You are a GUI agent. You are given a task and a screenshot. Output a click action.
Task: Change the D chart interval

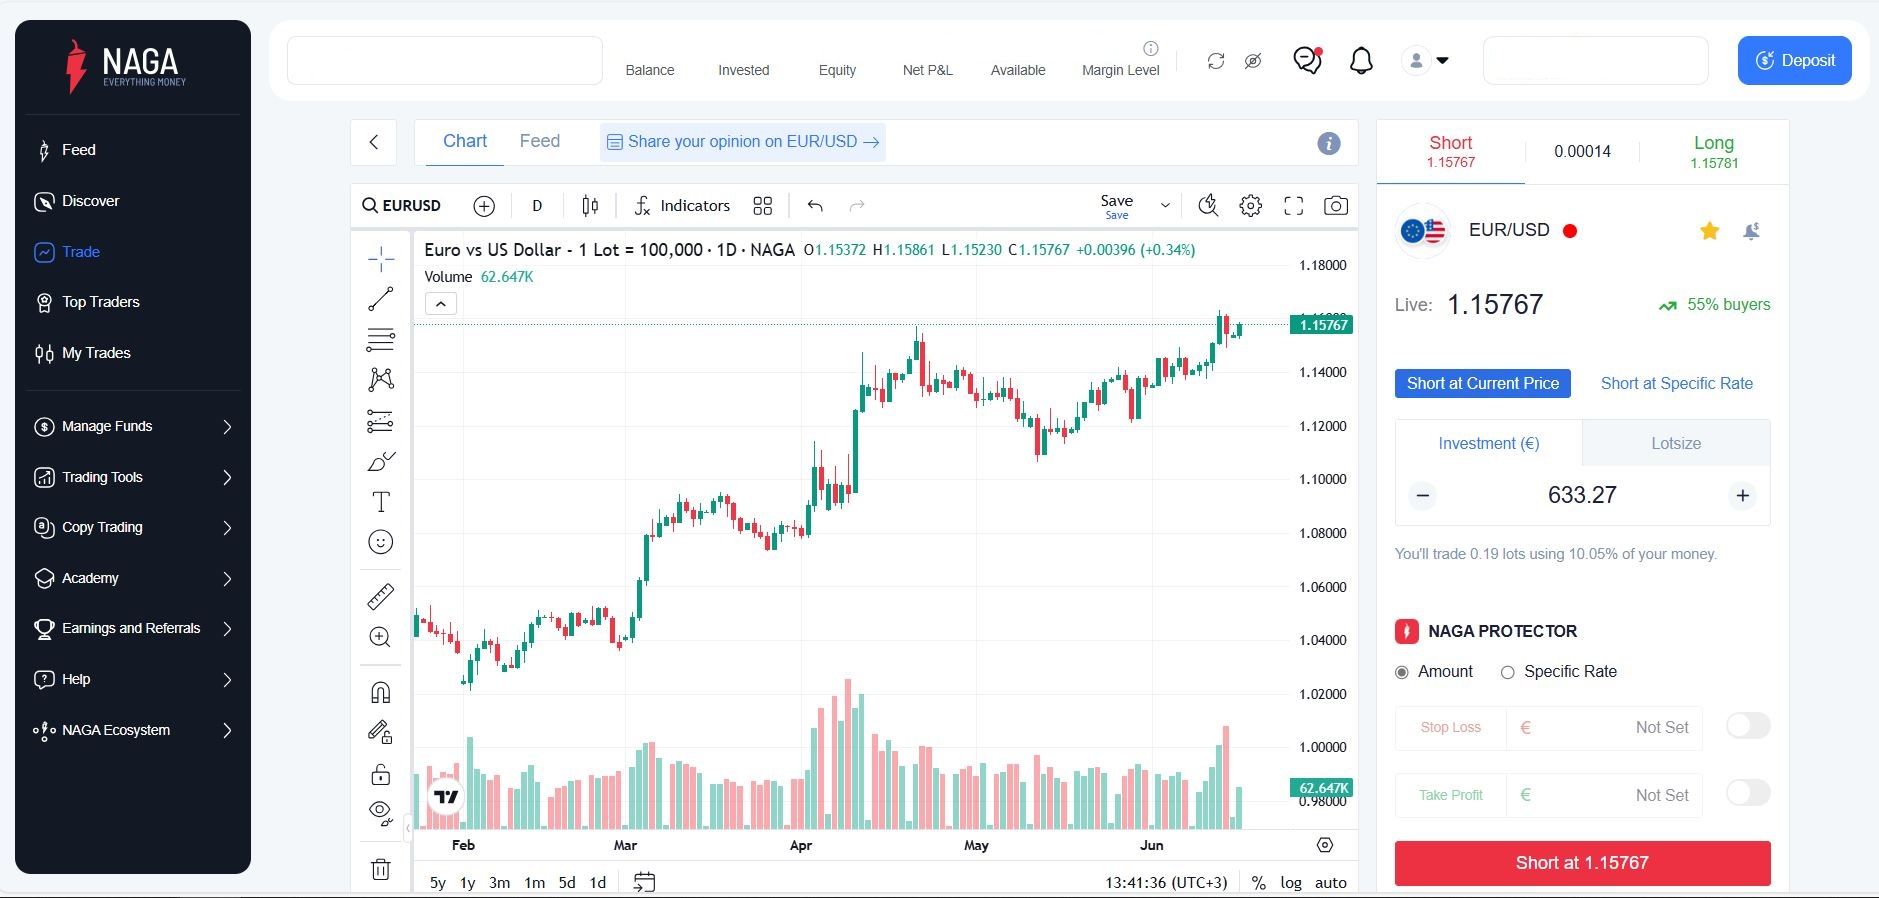pyautogui.click(x=537, y=206)
